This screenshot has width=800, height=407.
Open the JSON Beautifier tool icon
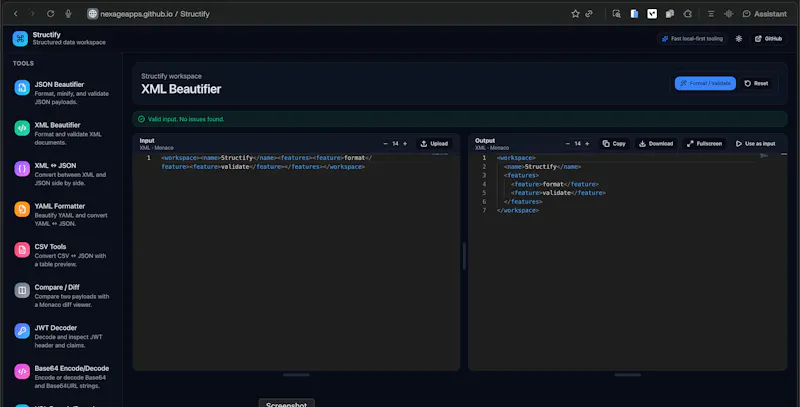pos(22,88)
